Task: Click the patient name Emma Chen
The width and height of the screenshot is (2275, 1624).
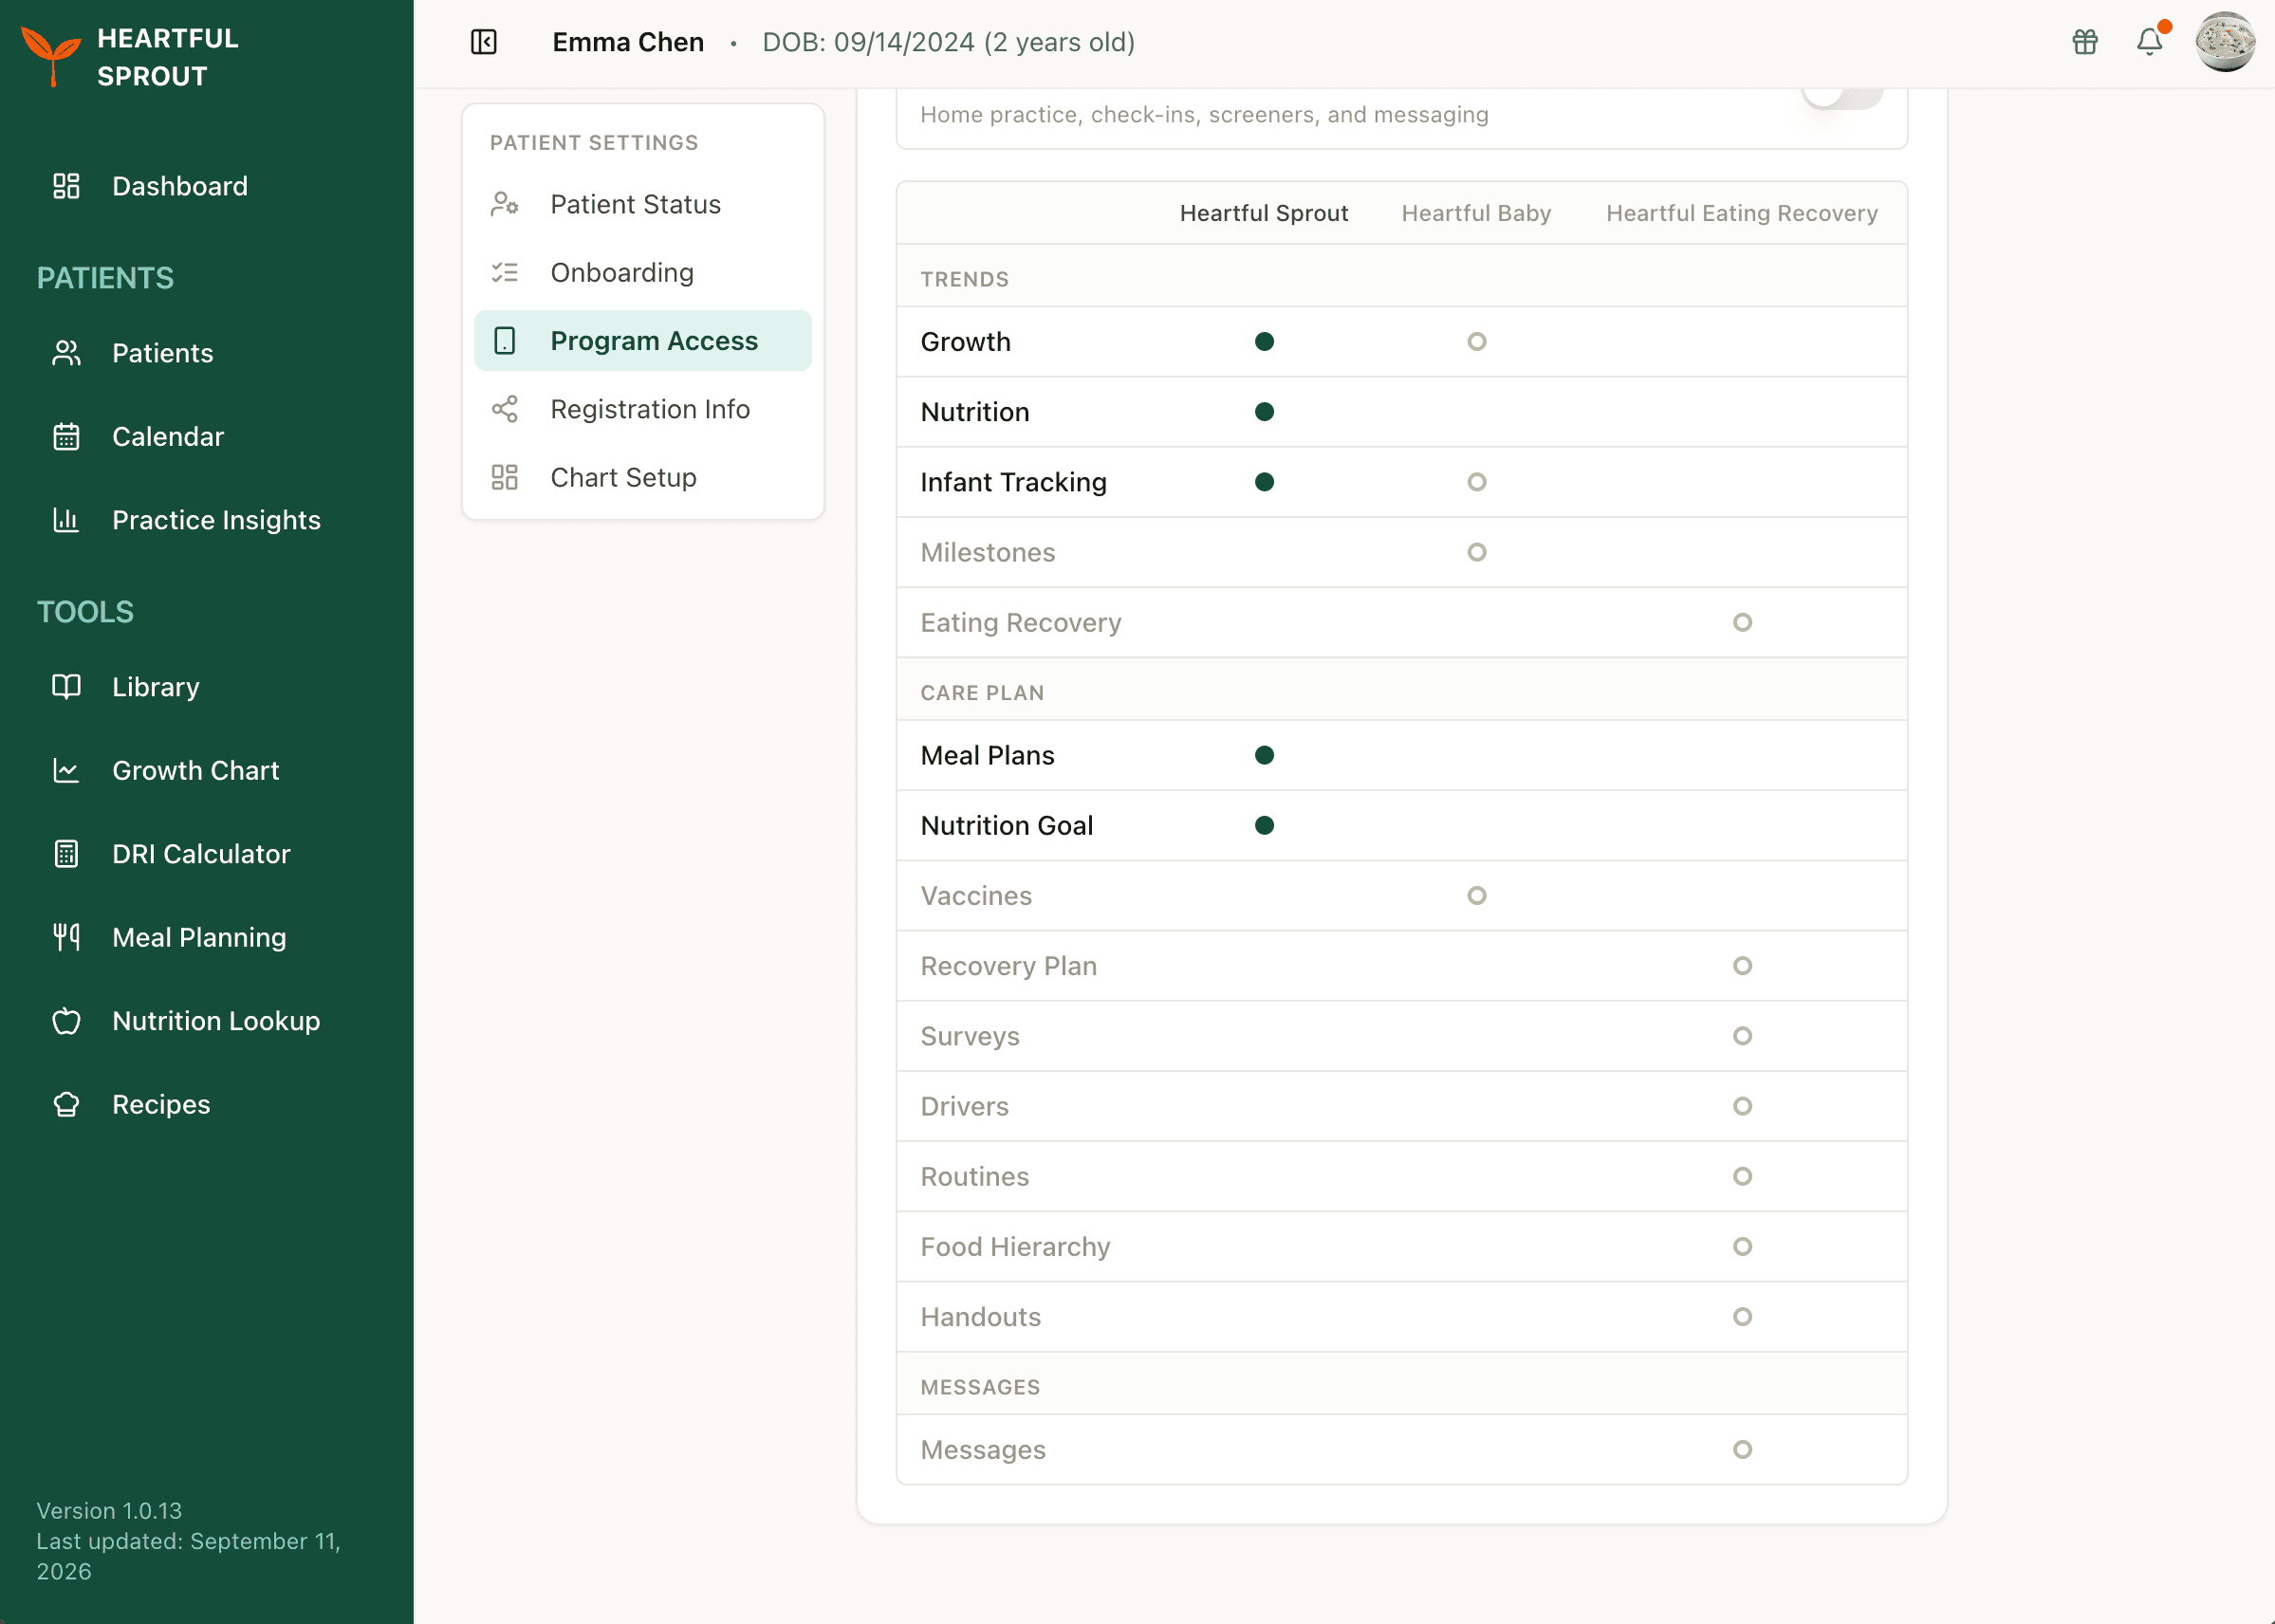Action: 628,42
